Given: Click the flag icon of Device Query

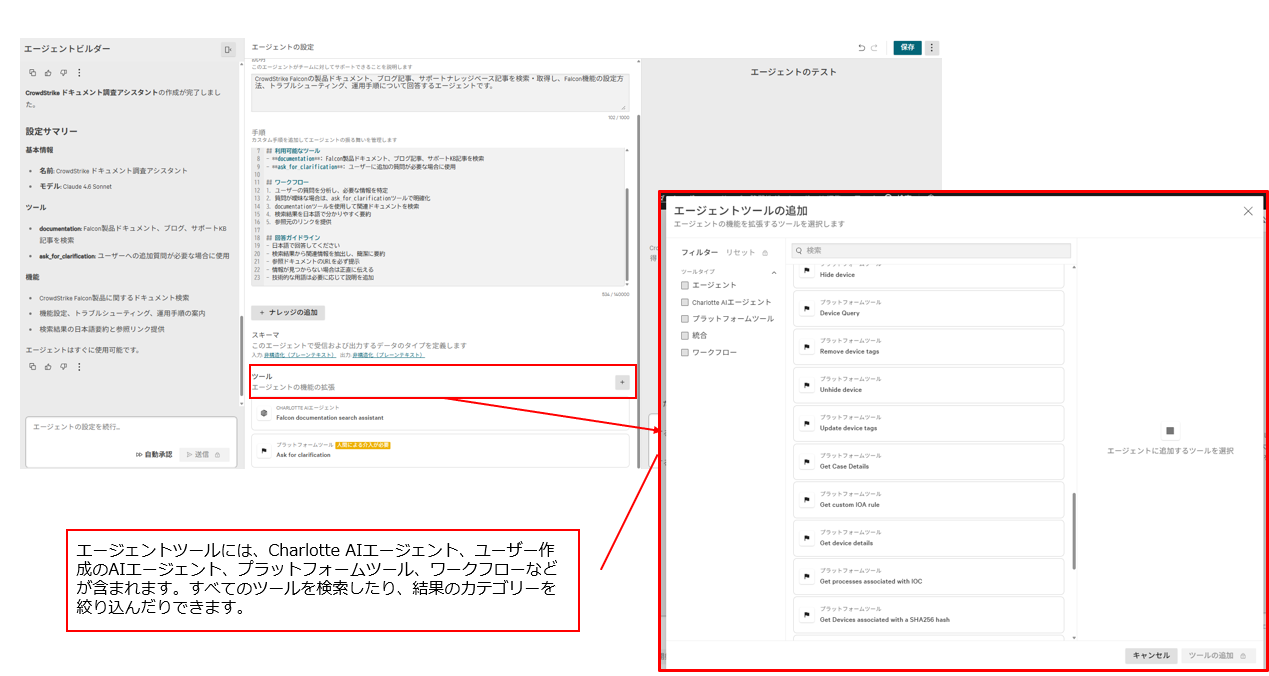Looking at the screenshot, I should (806, 309).
